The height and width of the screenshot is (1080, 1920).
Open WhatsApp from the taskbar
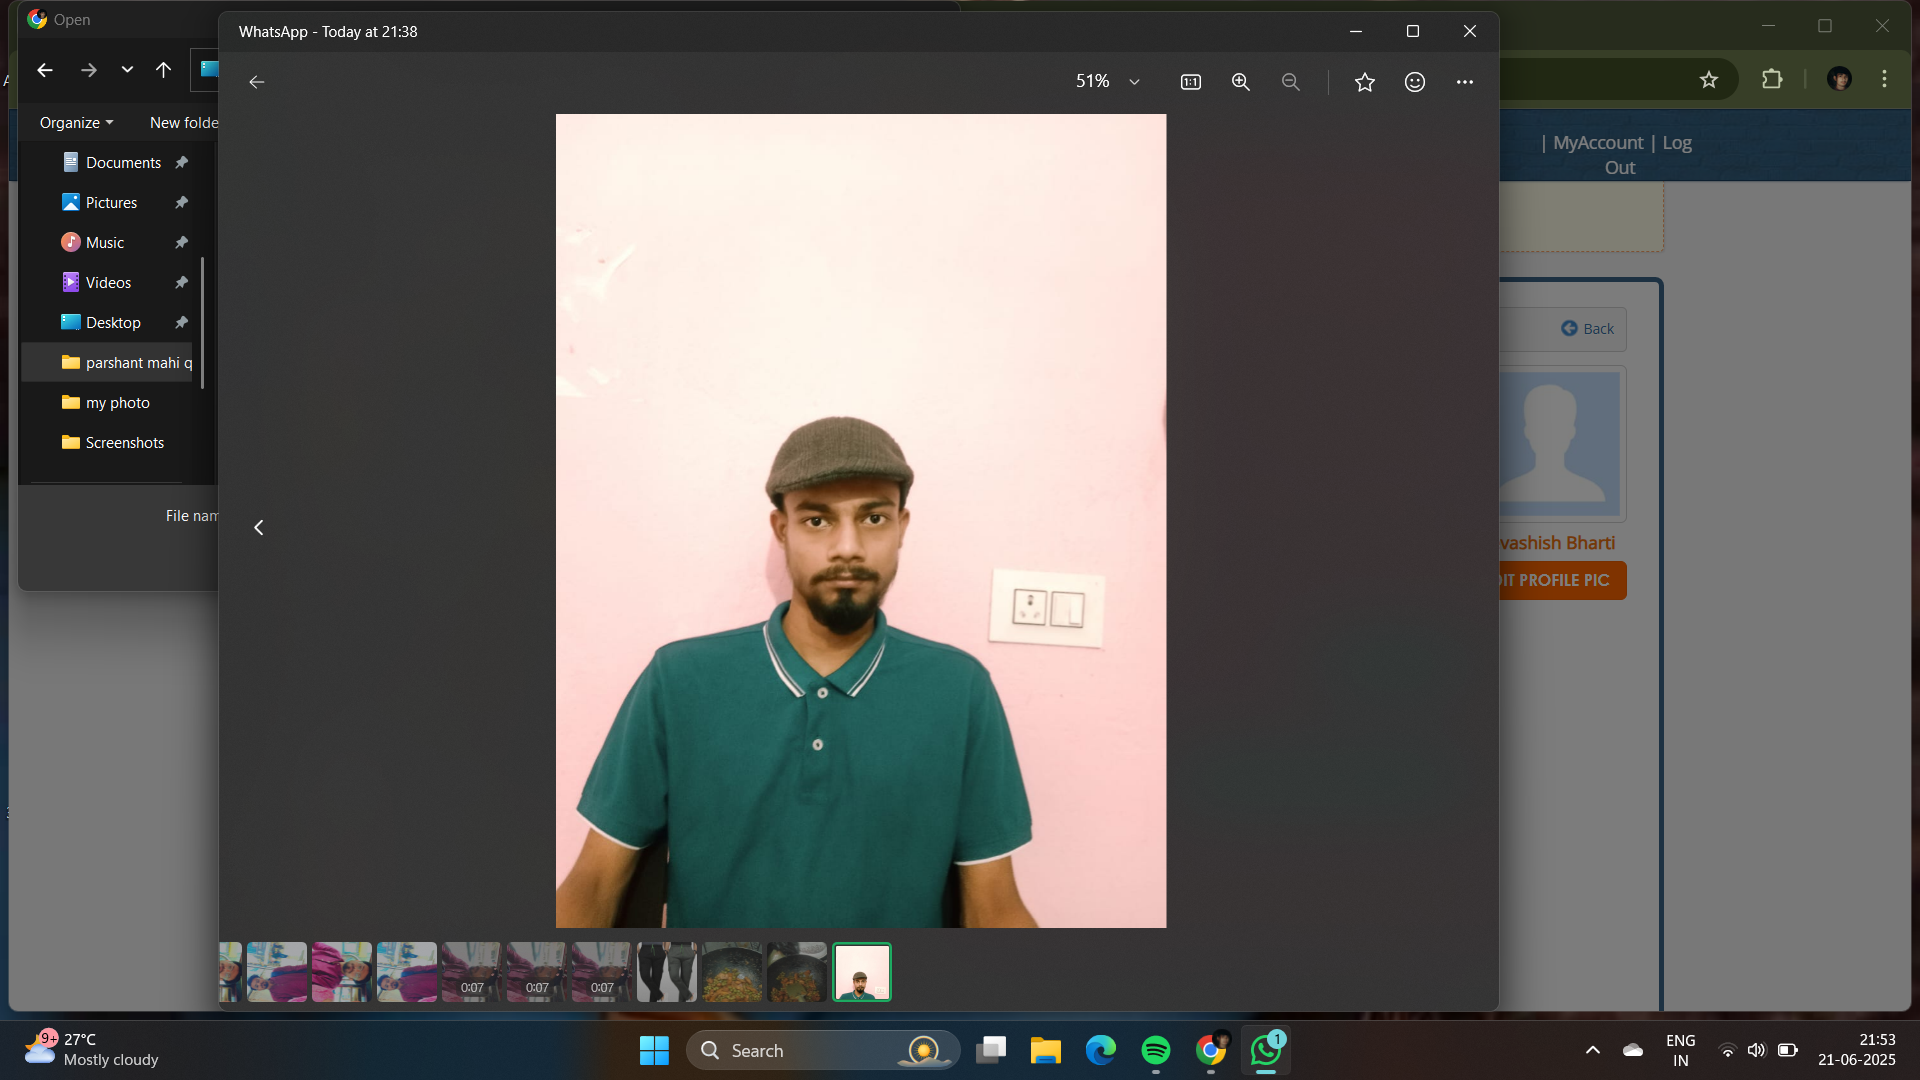point(1266,1050)
